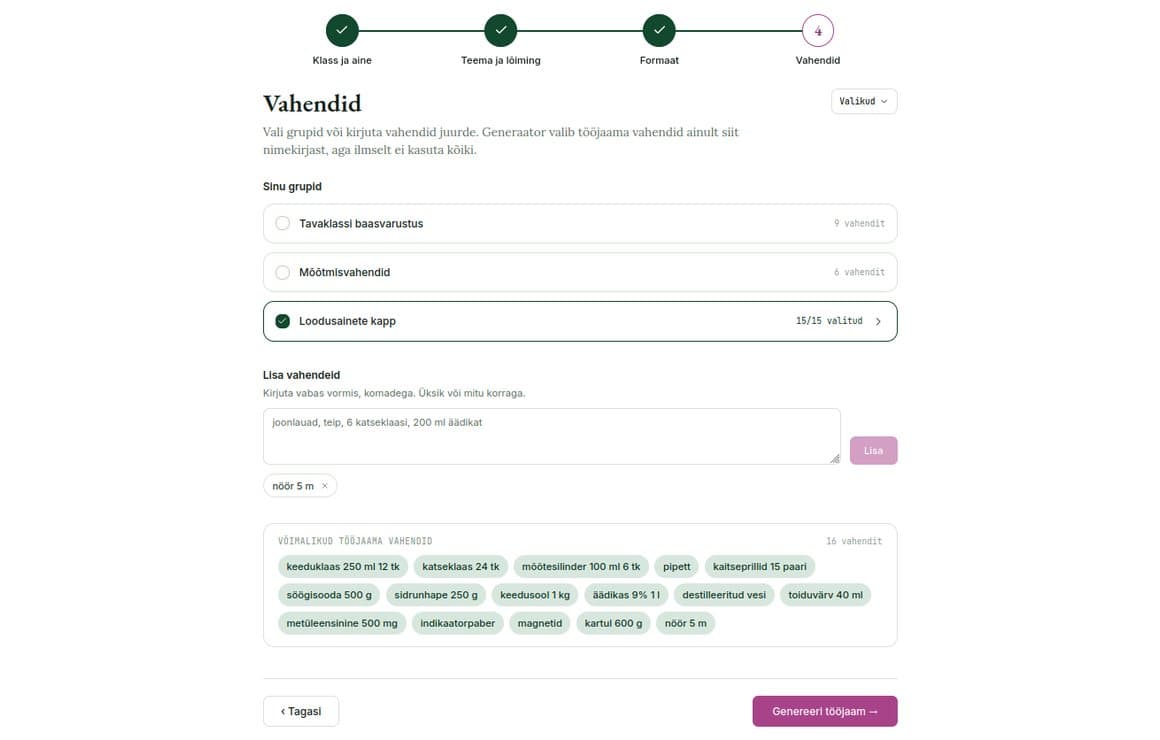
Task: Open completed Formaat step checkmark
Action: pos(659,30)
